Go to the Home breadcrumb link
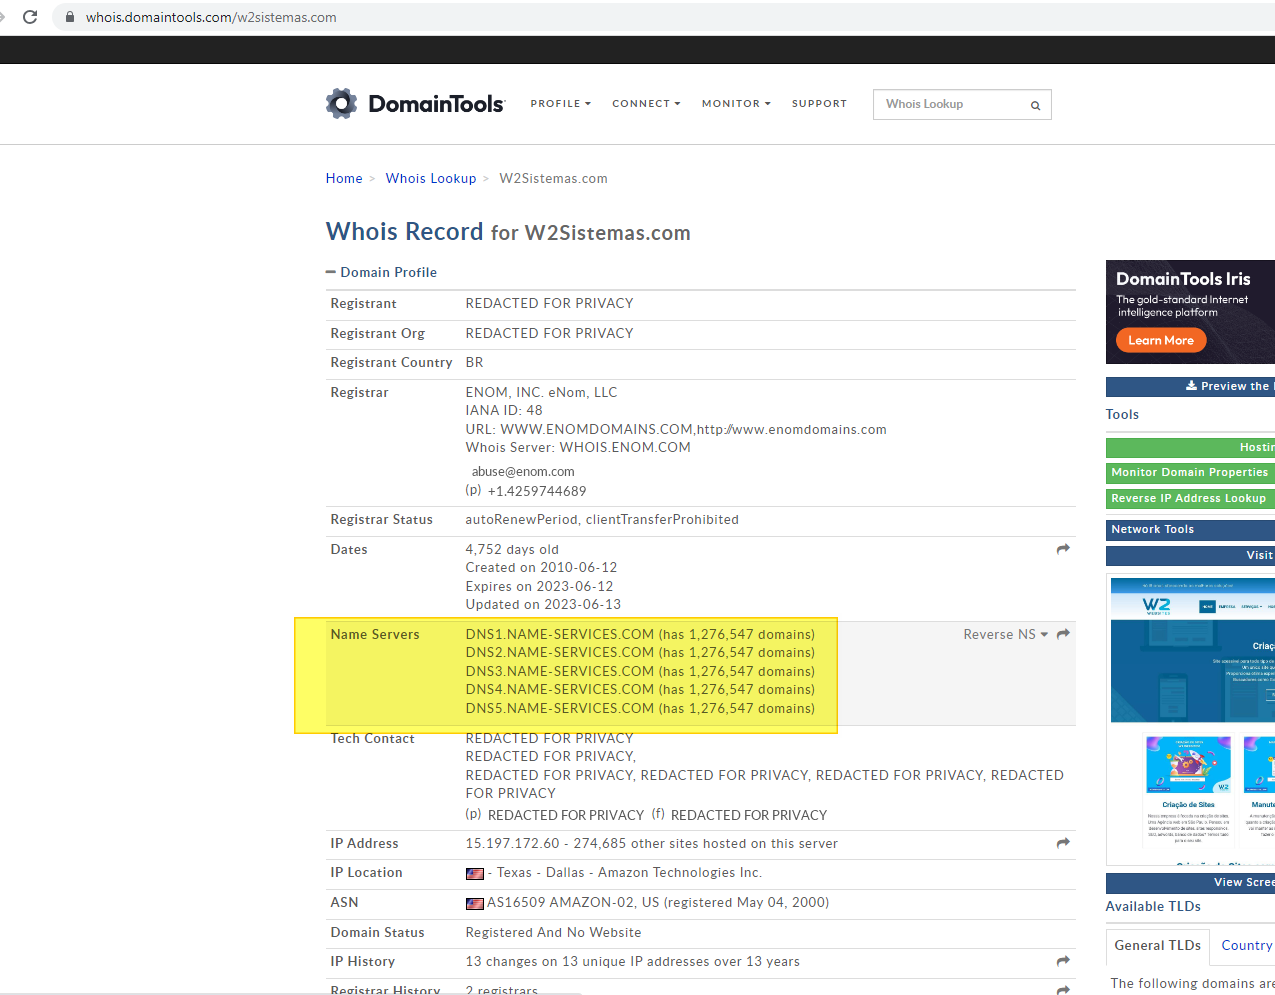 (344, 178)
